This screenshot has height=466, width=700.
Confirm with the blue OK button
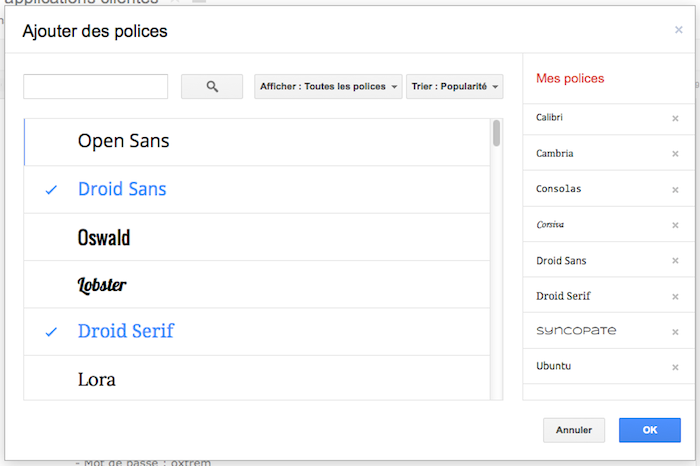click(x=649, y=430)
